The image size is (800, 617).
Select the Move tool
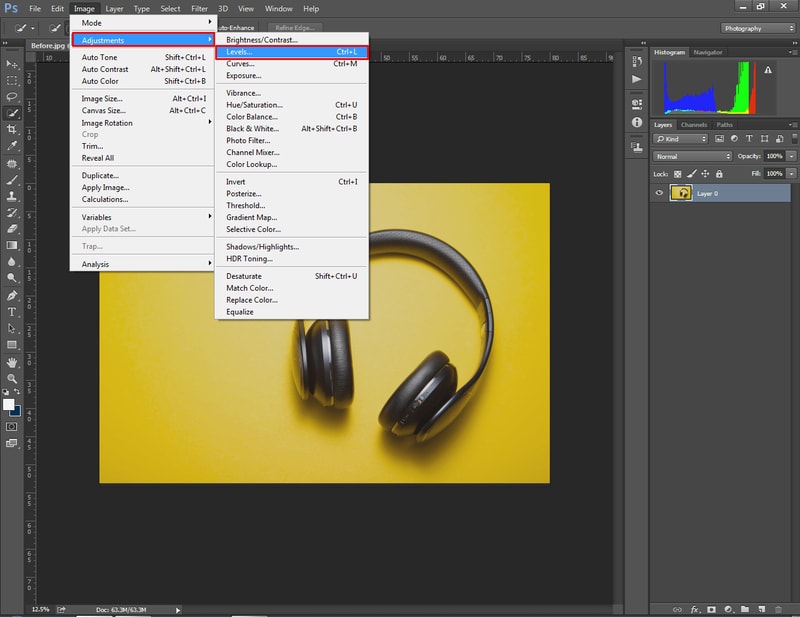tap(11, 64)
